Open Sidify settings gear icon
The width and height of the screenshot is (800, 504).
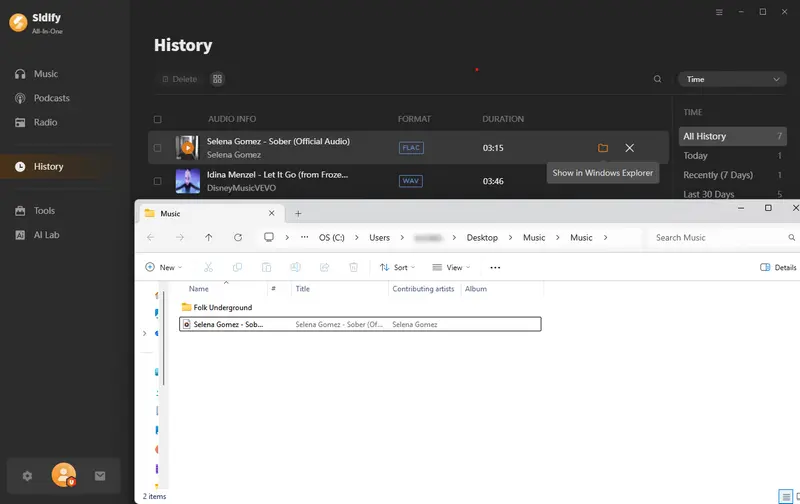tap(27, 476)
